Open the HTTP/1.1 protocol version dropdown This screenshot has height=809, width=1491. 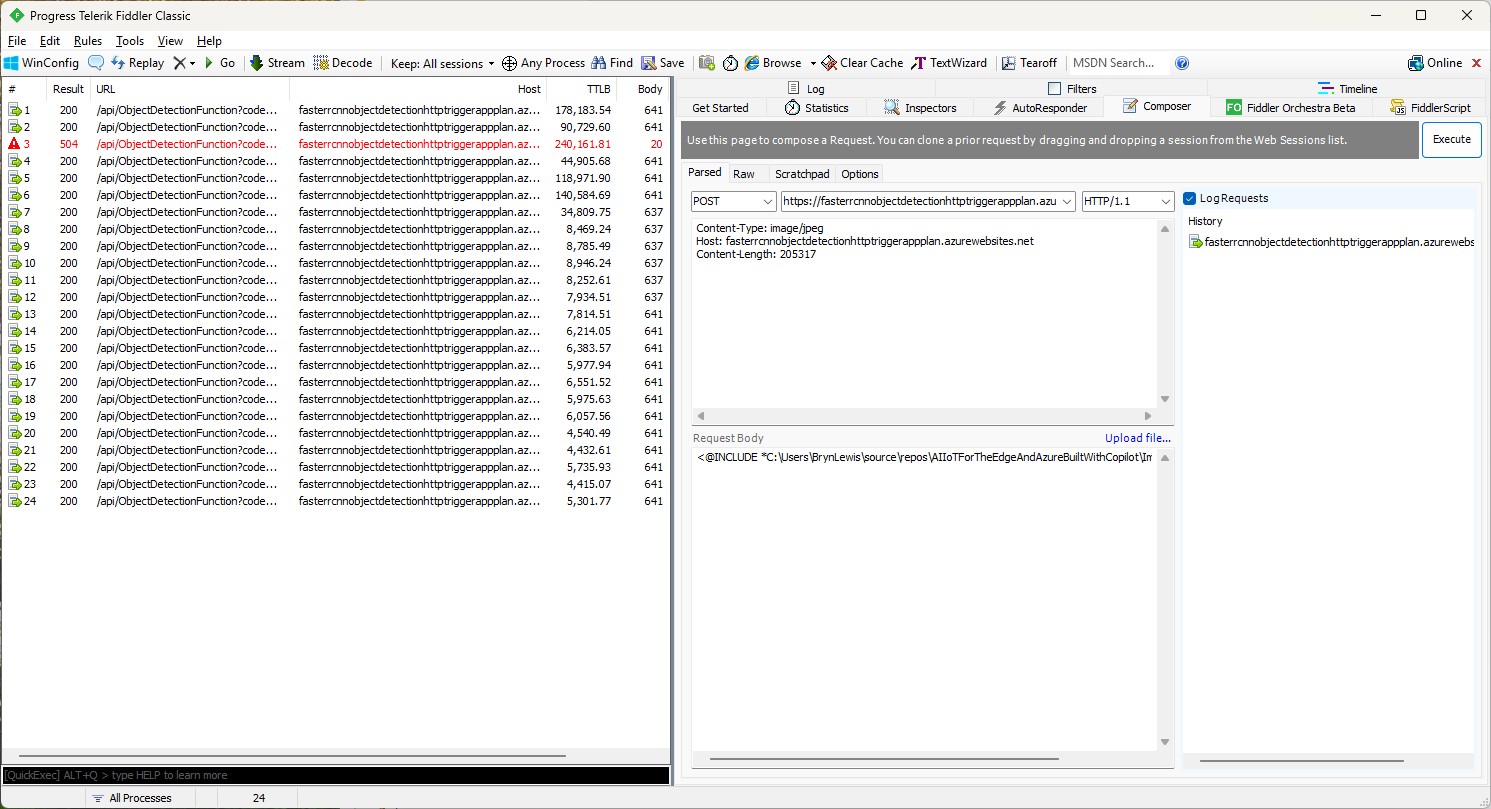coord(1127,201)
